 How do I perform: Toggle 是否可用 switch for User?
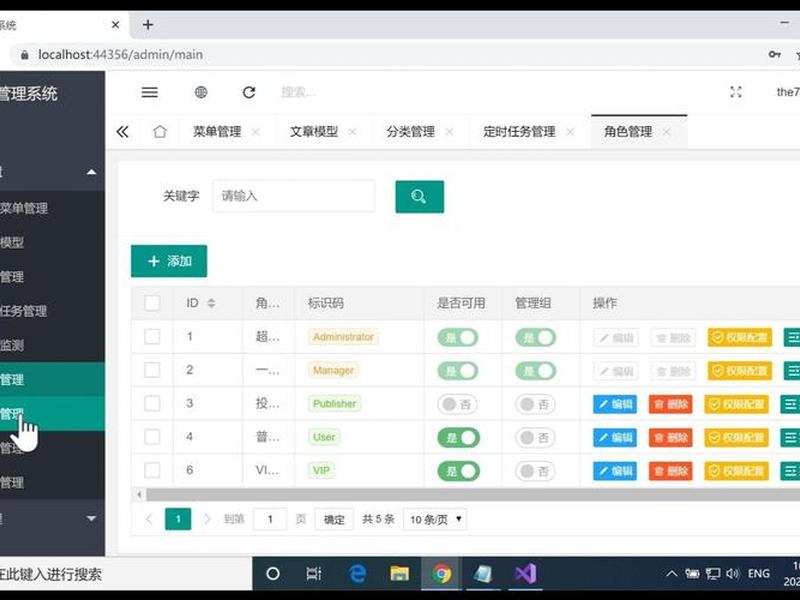point(459,438)
